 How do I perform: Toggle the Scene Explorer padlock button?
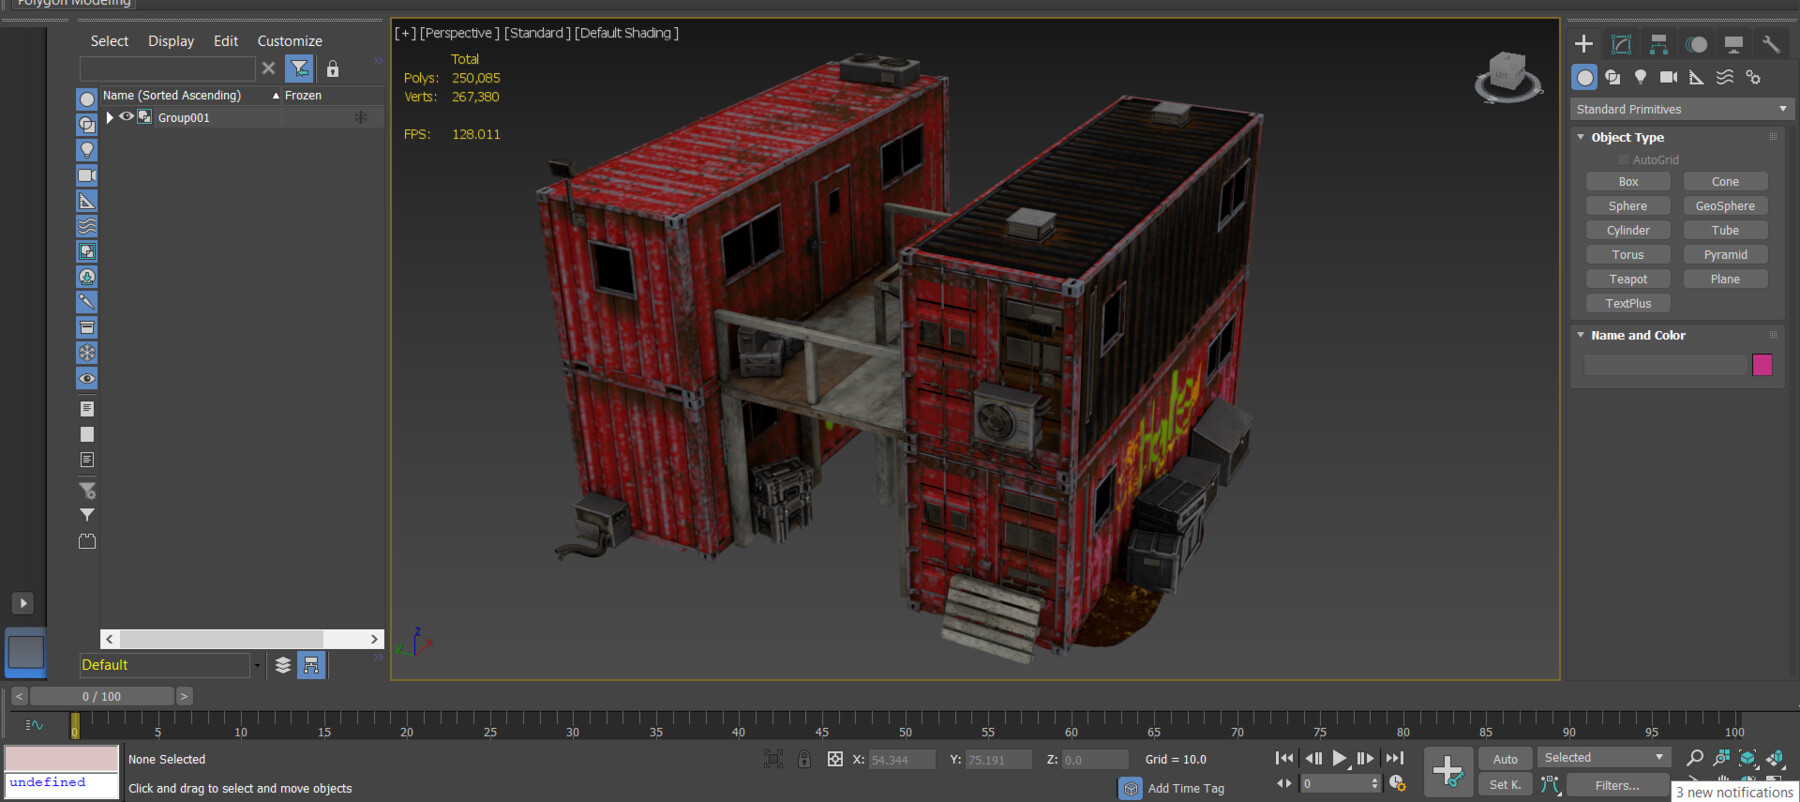333,68
